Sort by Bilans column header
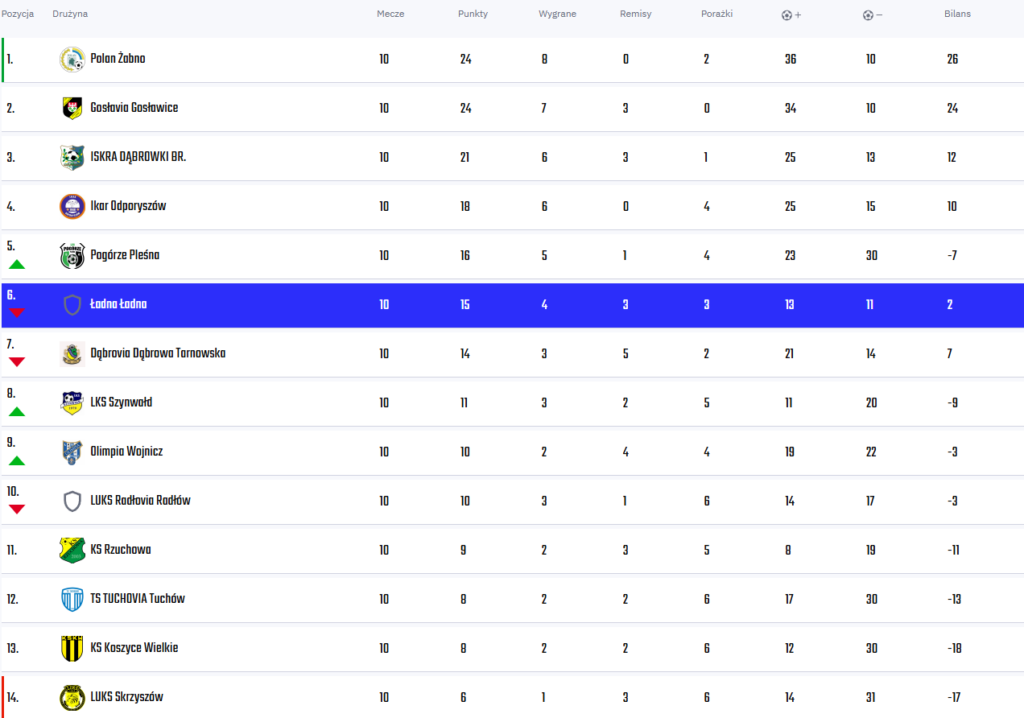 pyautogui.click(x=957, y=15)
